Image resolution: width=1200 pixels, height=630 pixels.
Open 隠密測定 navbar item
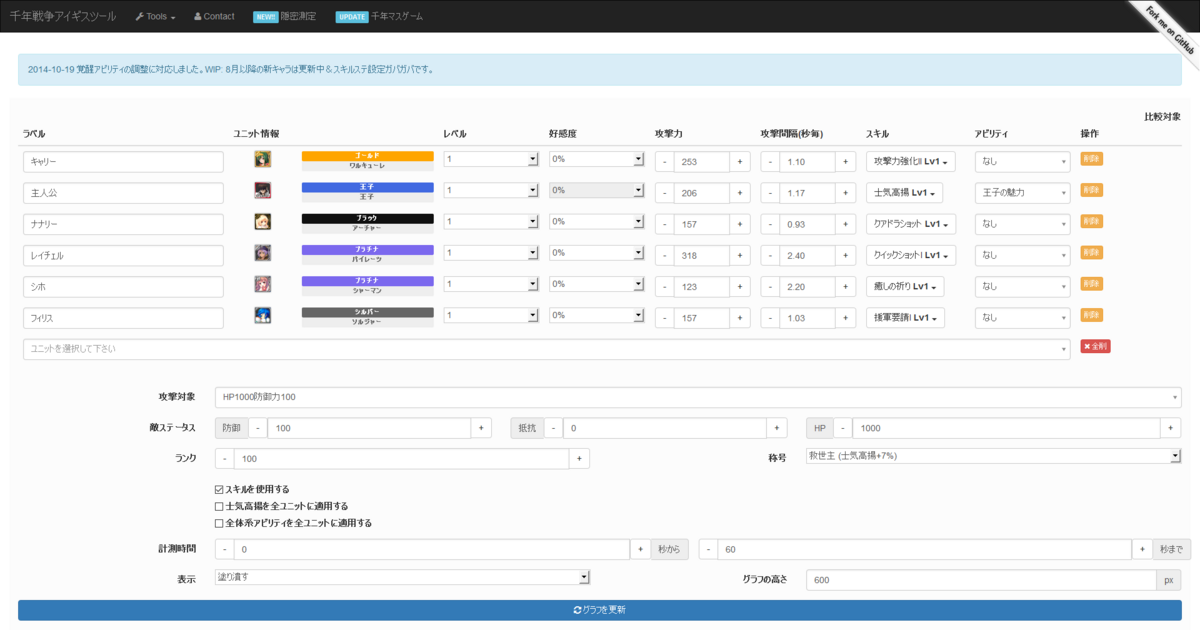pyautogui.click(x=285, y=17)
